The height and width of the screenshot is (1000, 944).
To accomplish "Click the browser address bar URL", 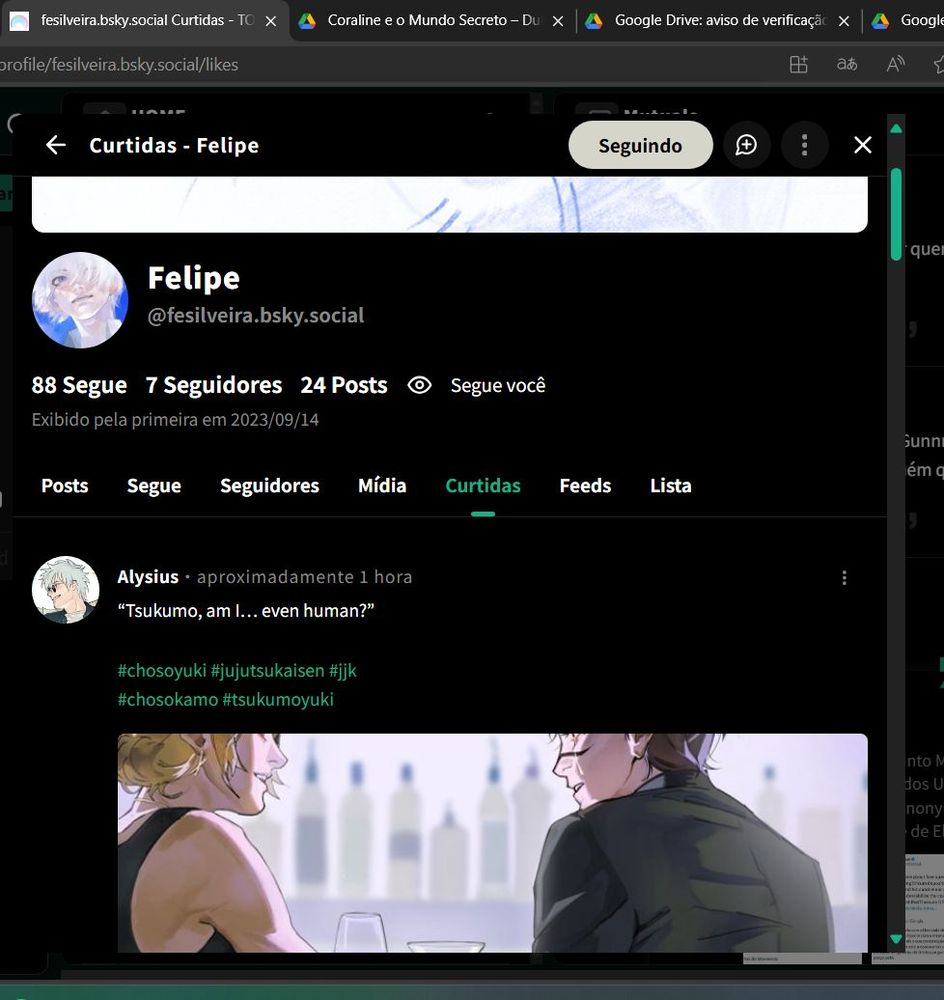I will (119, 64).
